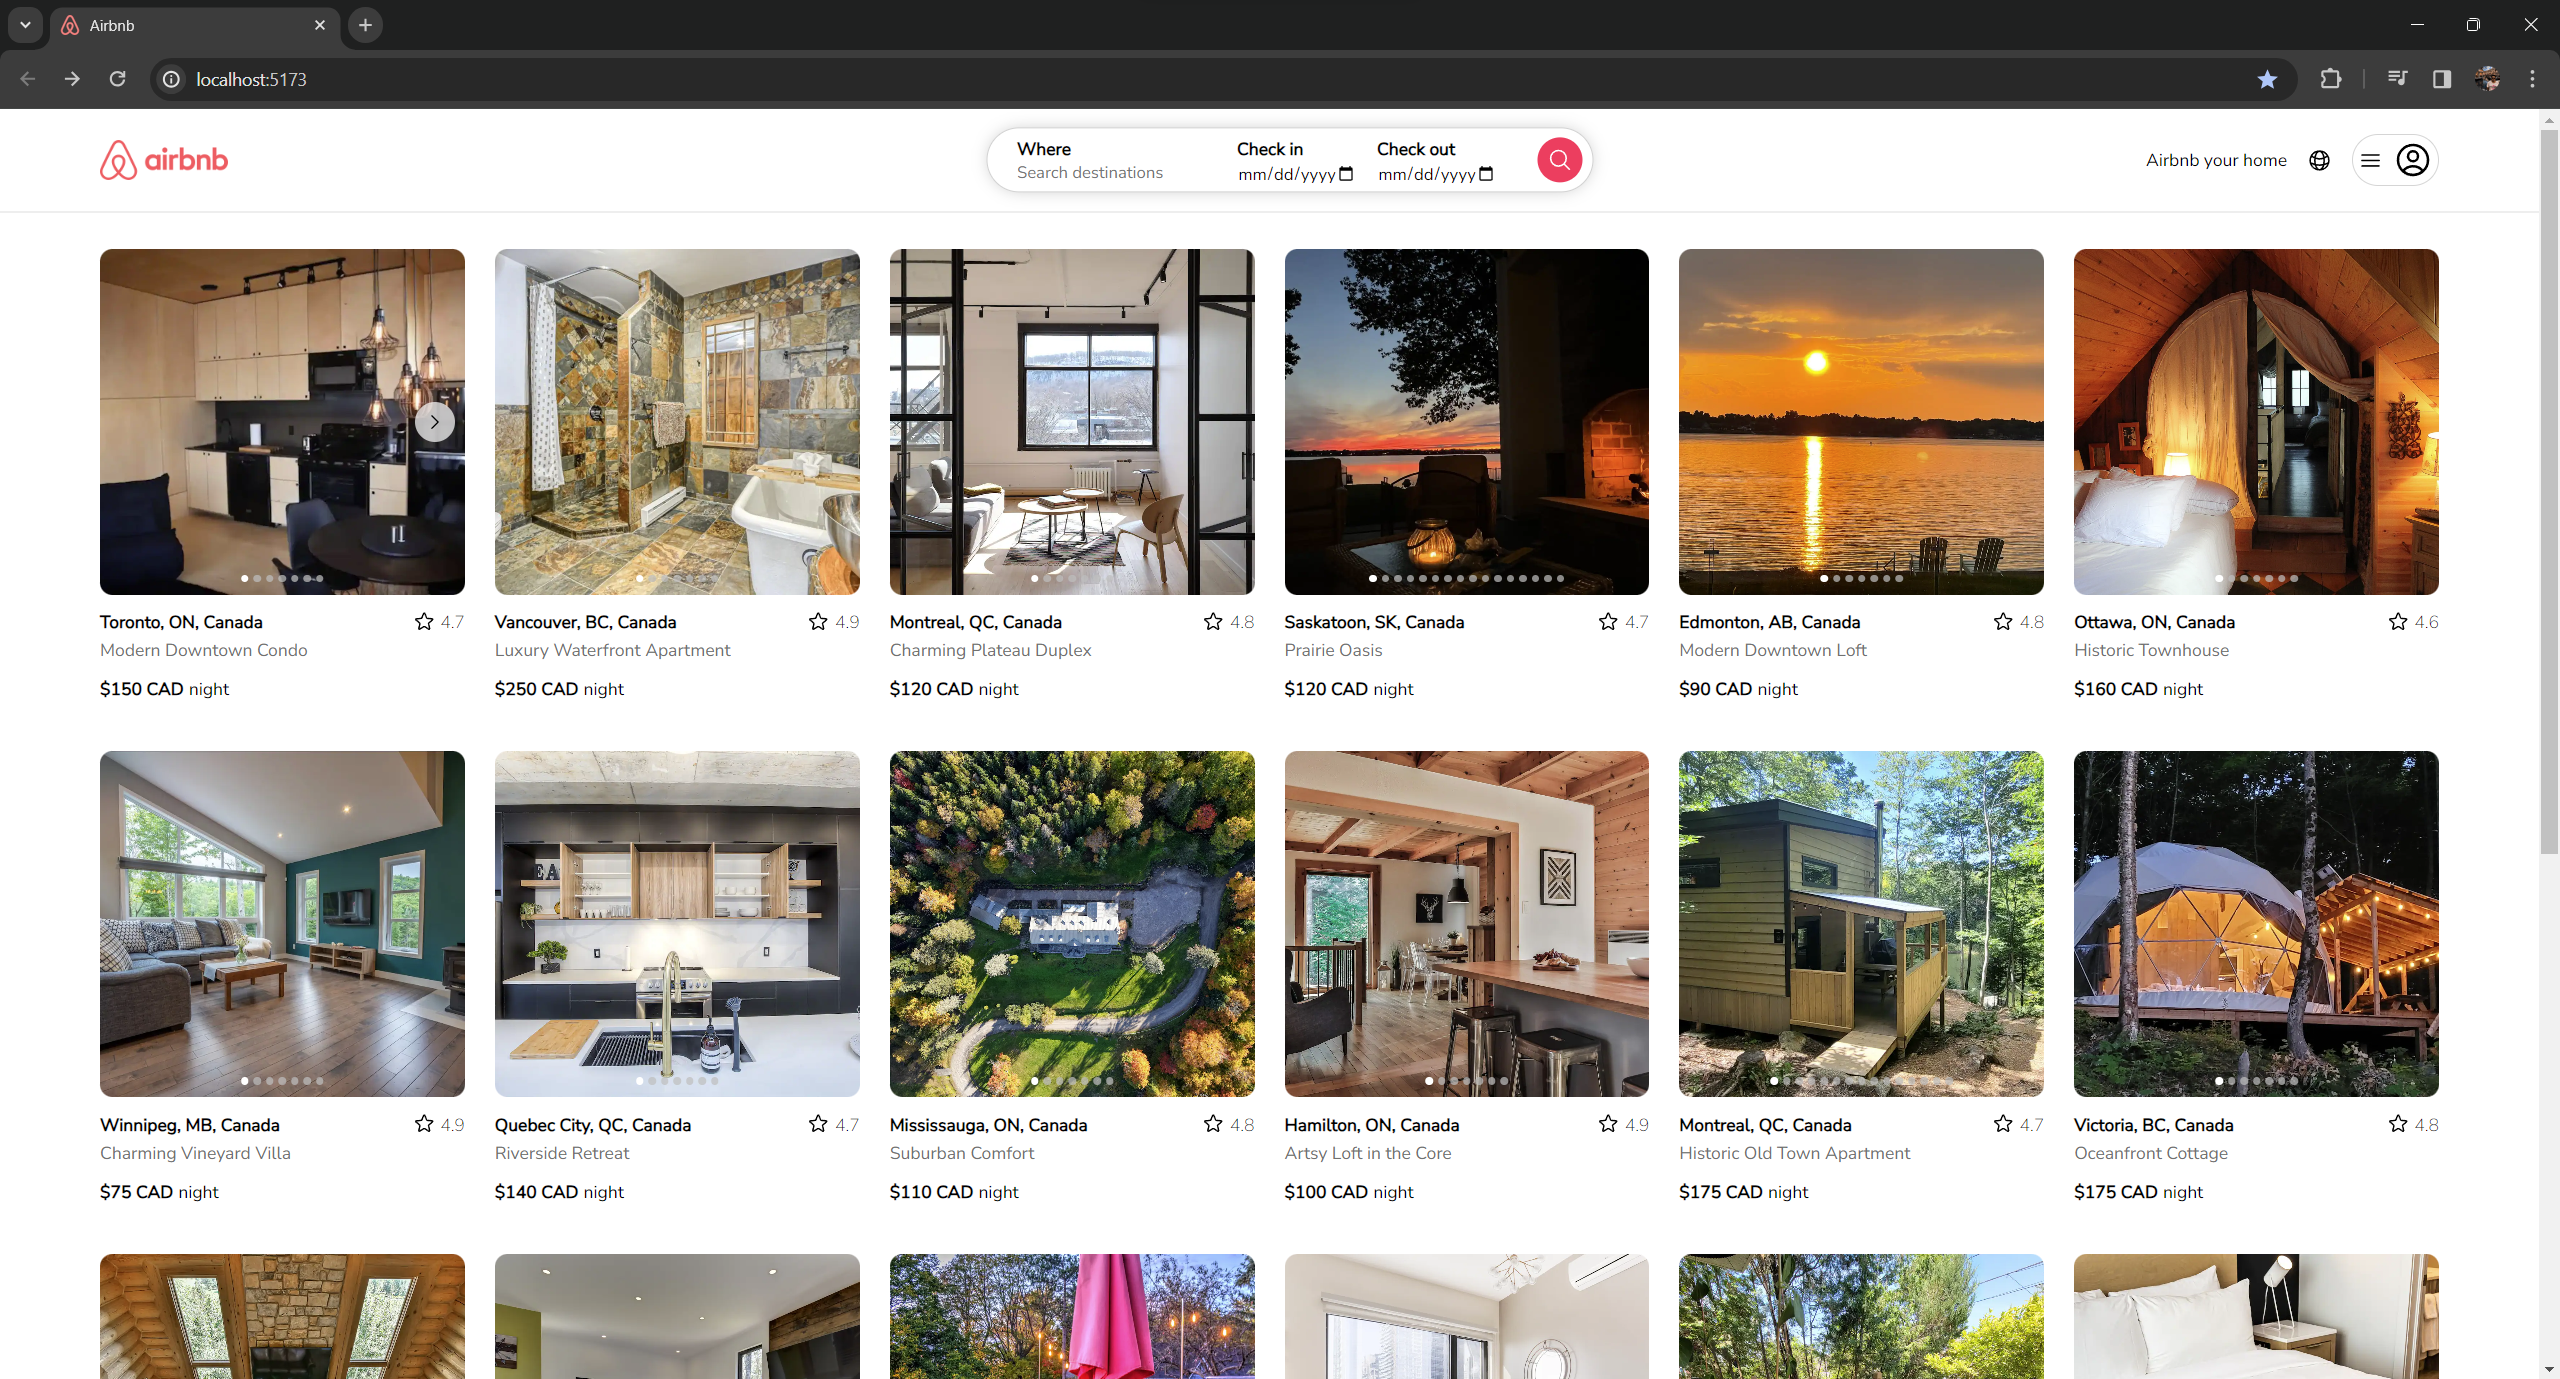2560x1379 pixels.
Task: Open the Mississauga aerial photo
Action: click(1072, 924)
